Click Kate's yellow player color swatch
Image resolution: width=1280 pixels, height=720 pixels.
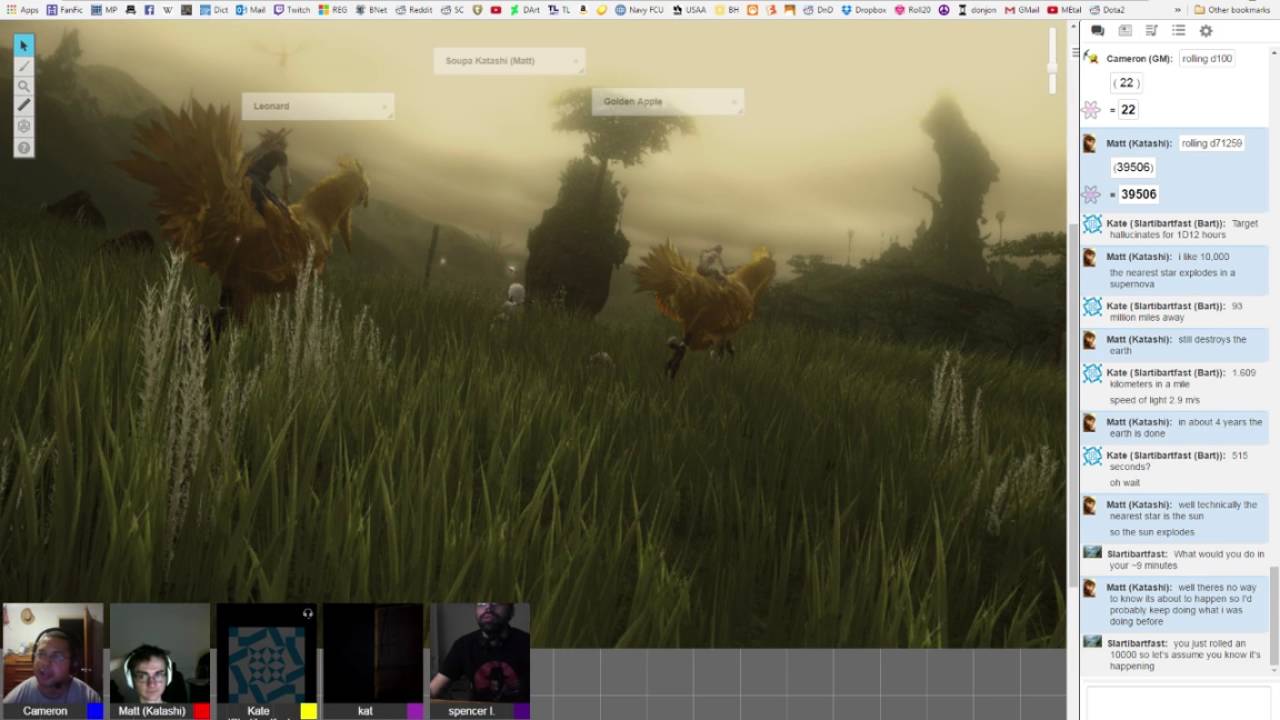click(308, 711)
